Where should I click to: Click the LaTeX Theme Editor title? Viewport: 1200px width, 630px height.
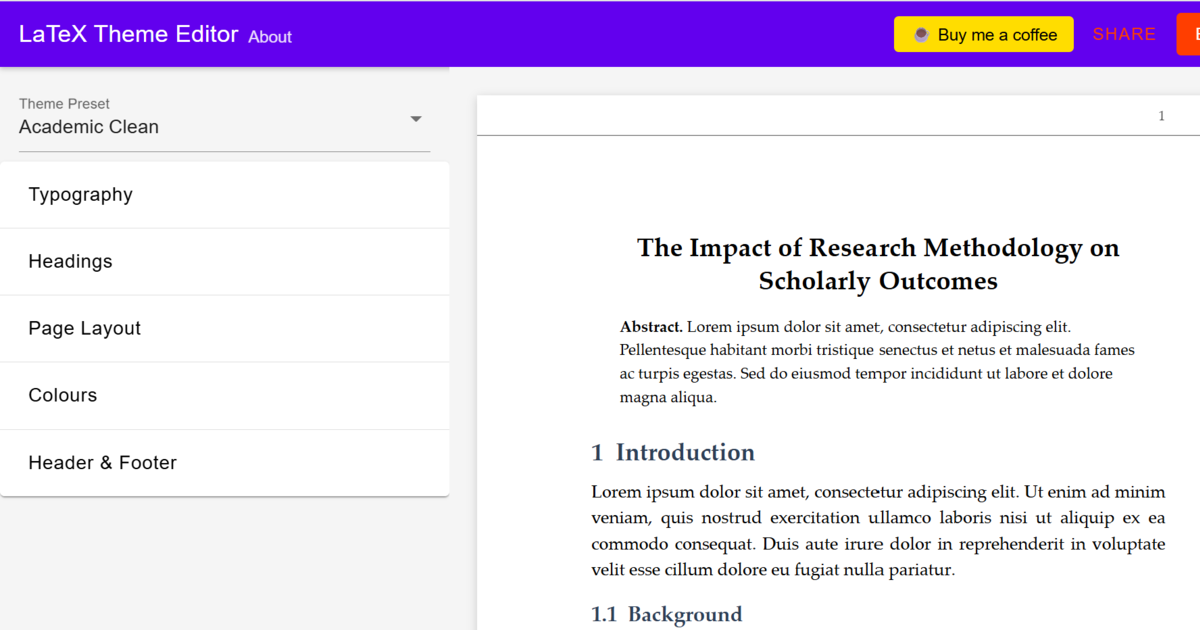pos(129,34)
